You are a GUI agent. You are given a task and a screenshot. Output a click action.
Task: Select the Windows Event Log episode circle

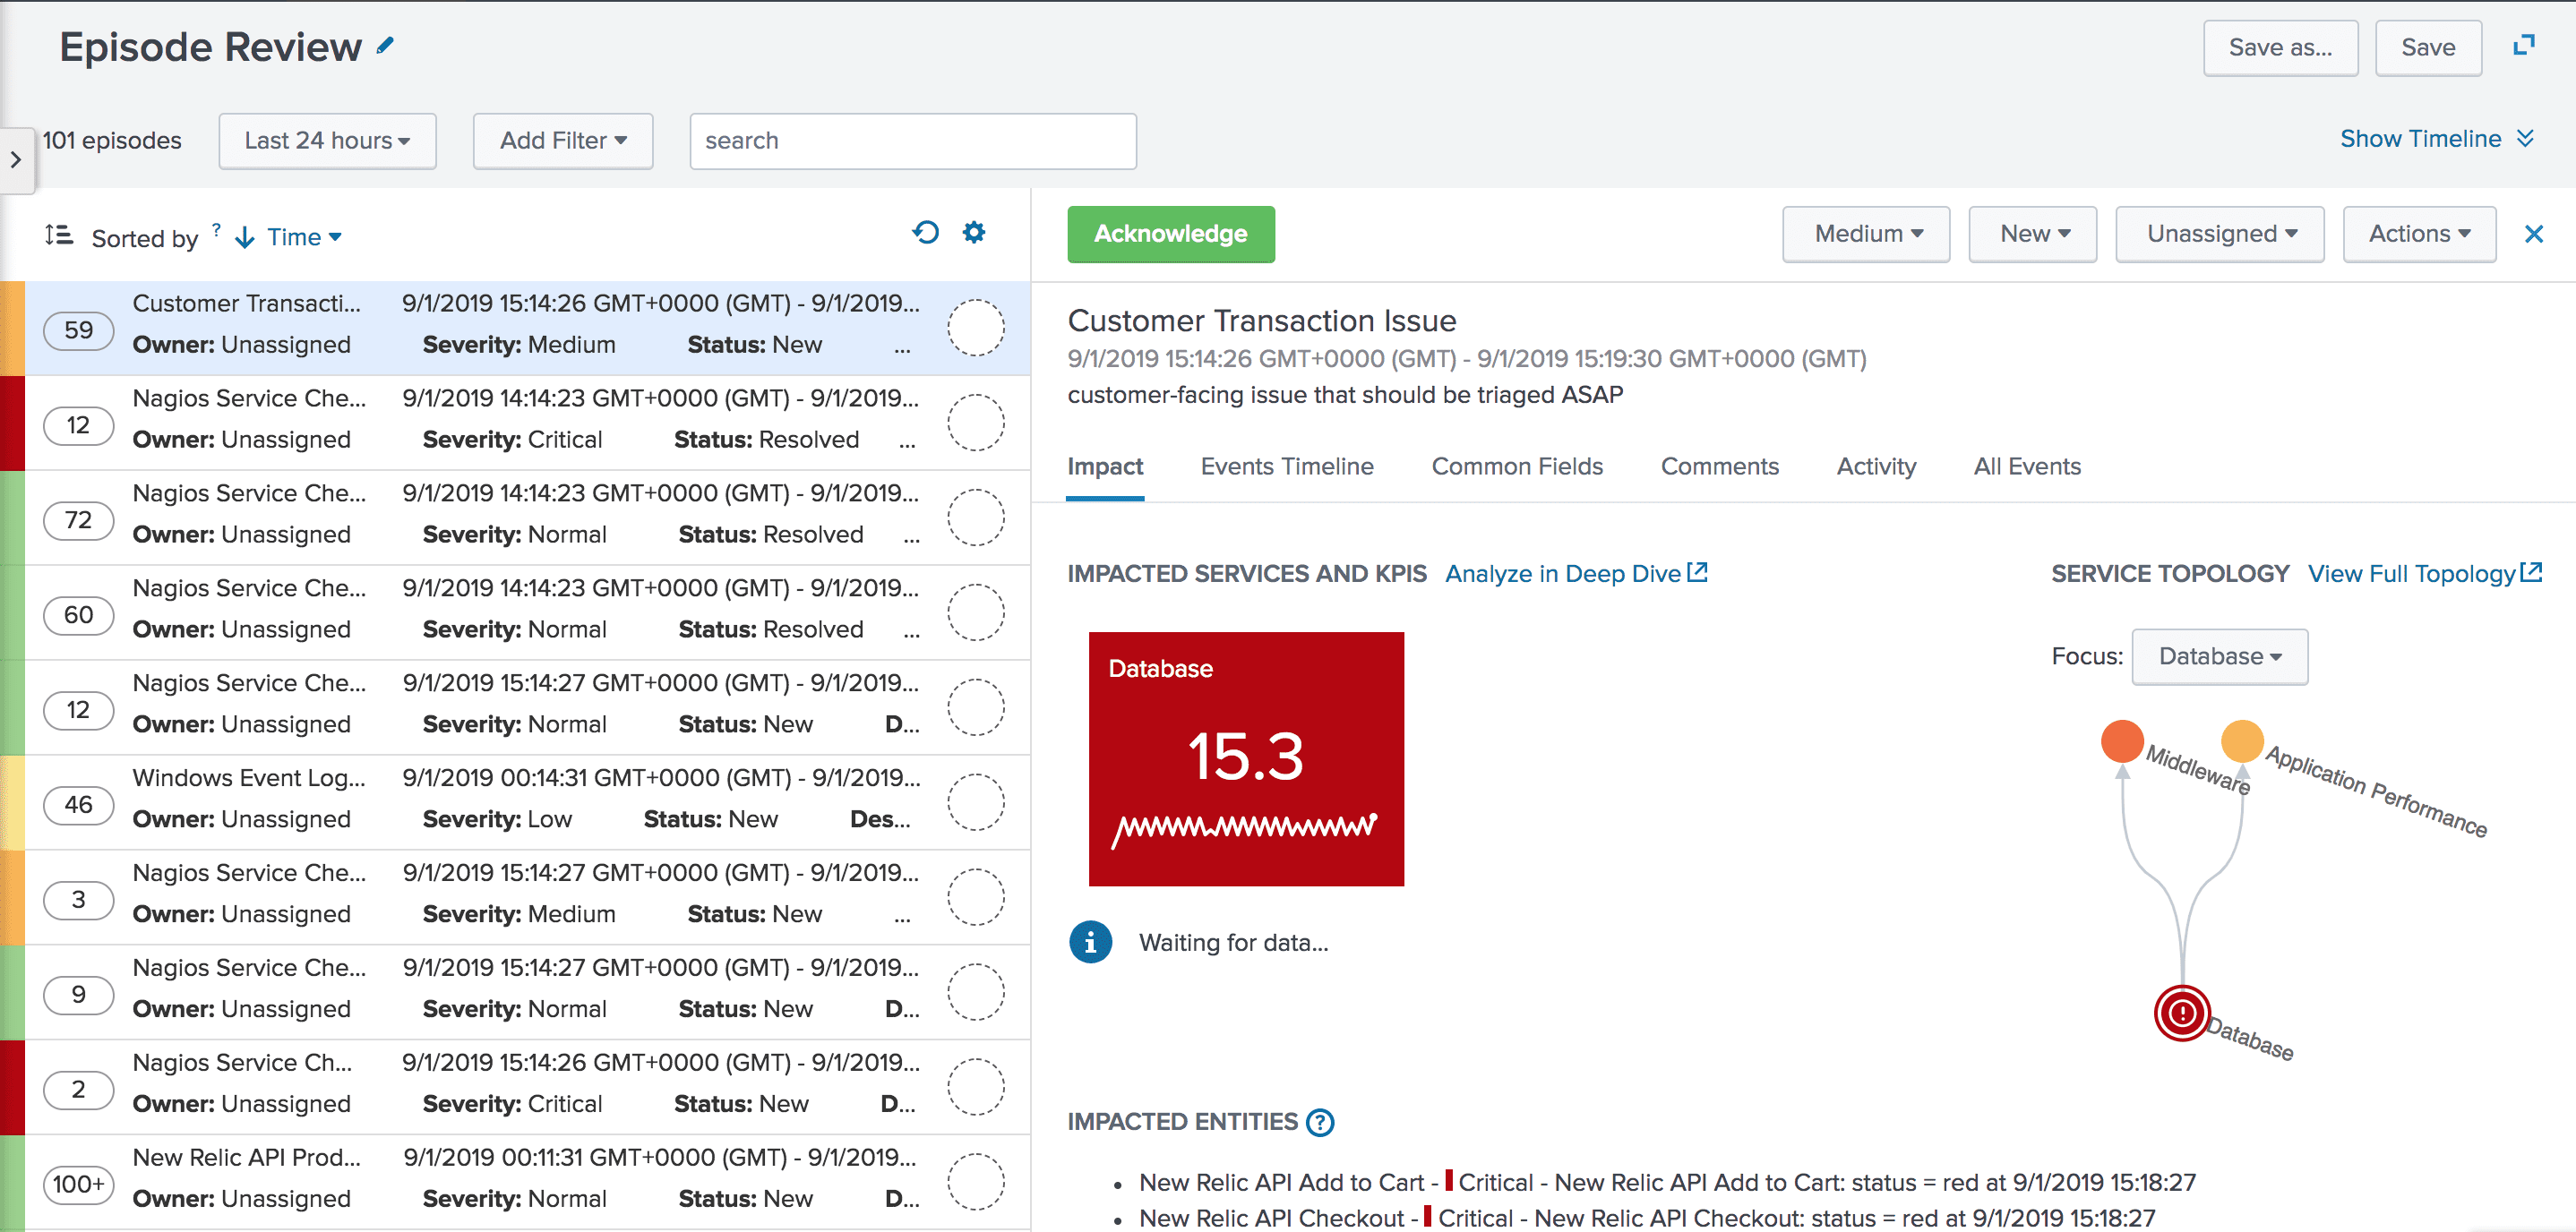[976, 803]
